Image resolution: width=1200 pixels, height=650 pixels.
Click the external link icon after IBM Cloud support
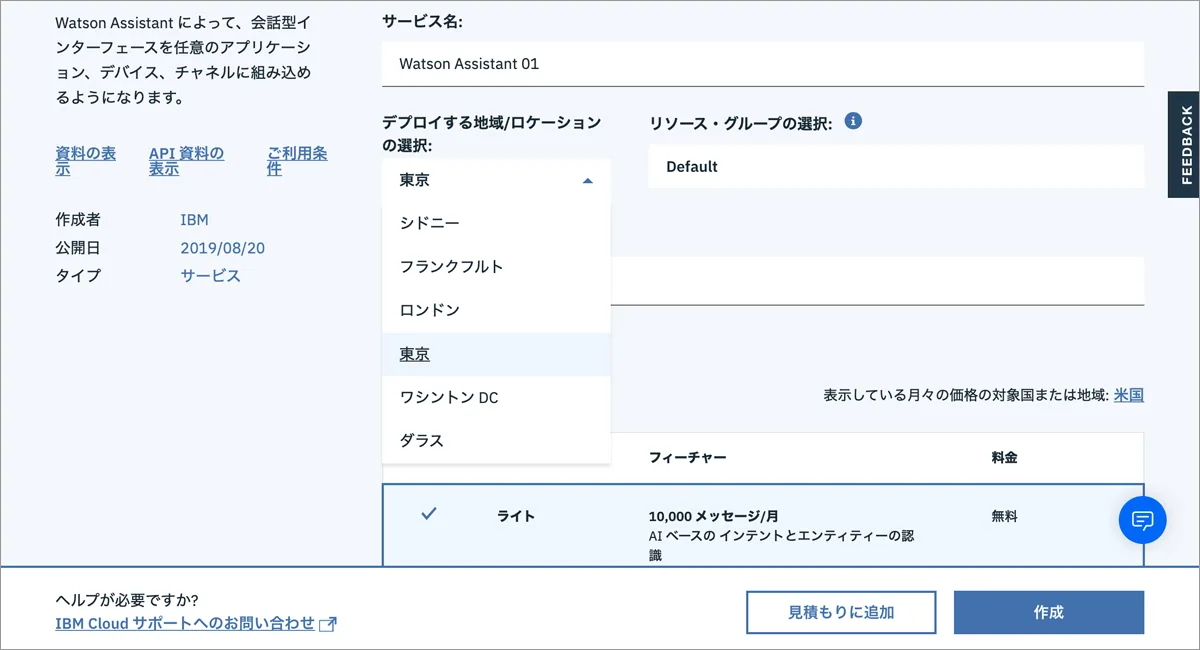coord(327,624)
